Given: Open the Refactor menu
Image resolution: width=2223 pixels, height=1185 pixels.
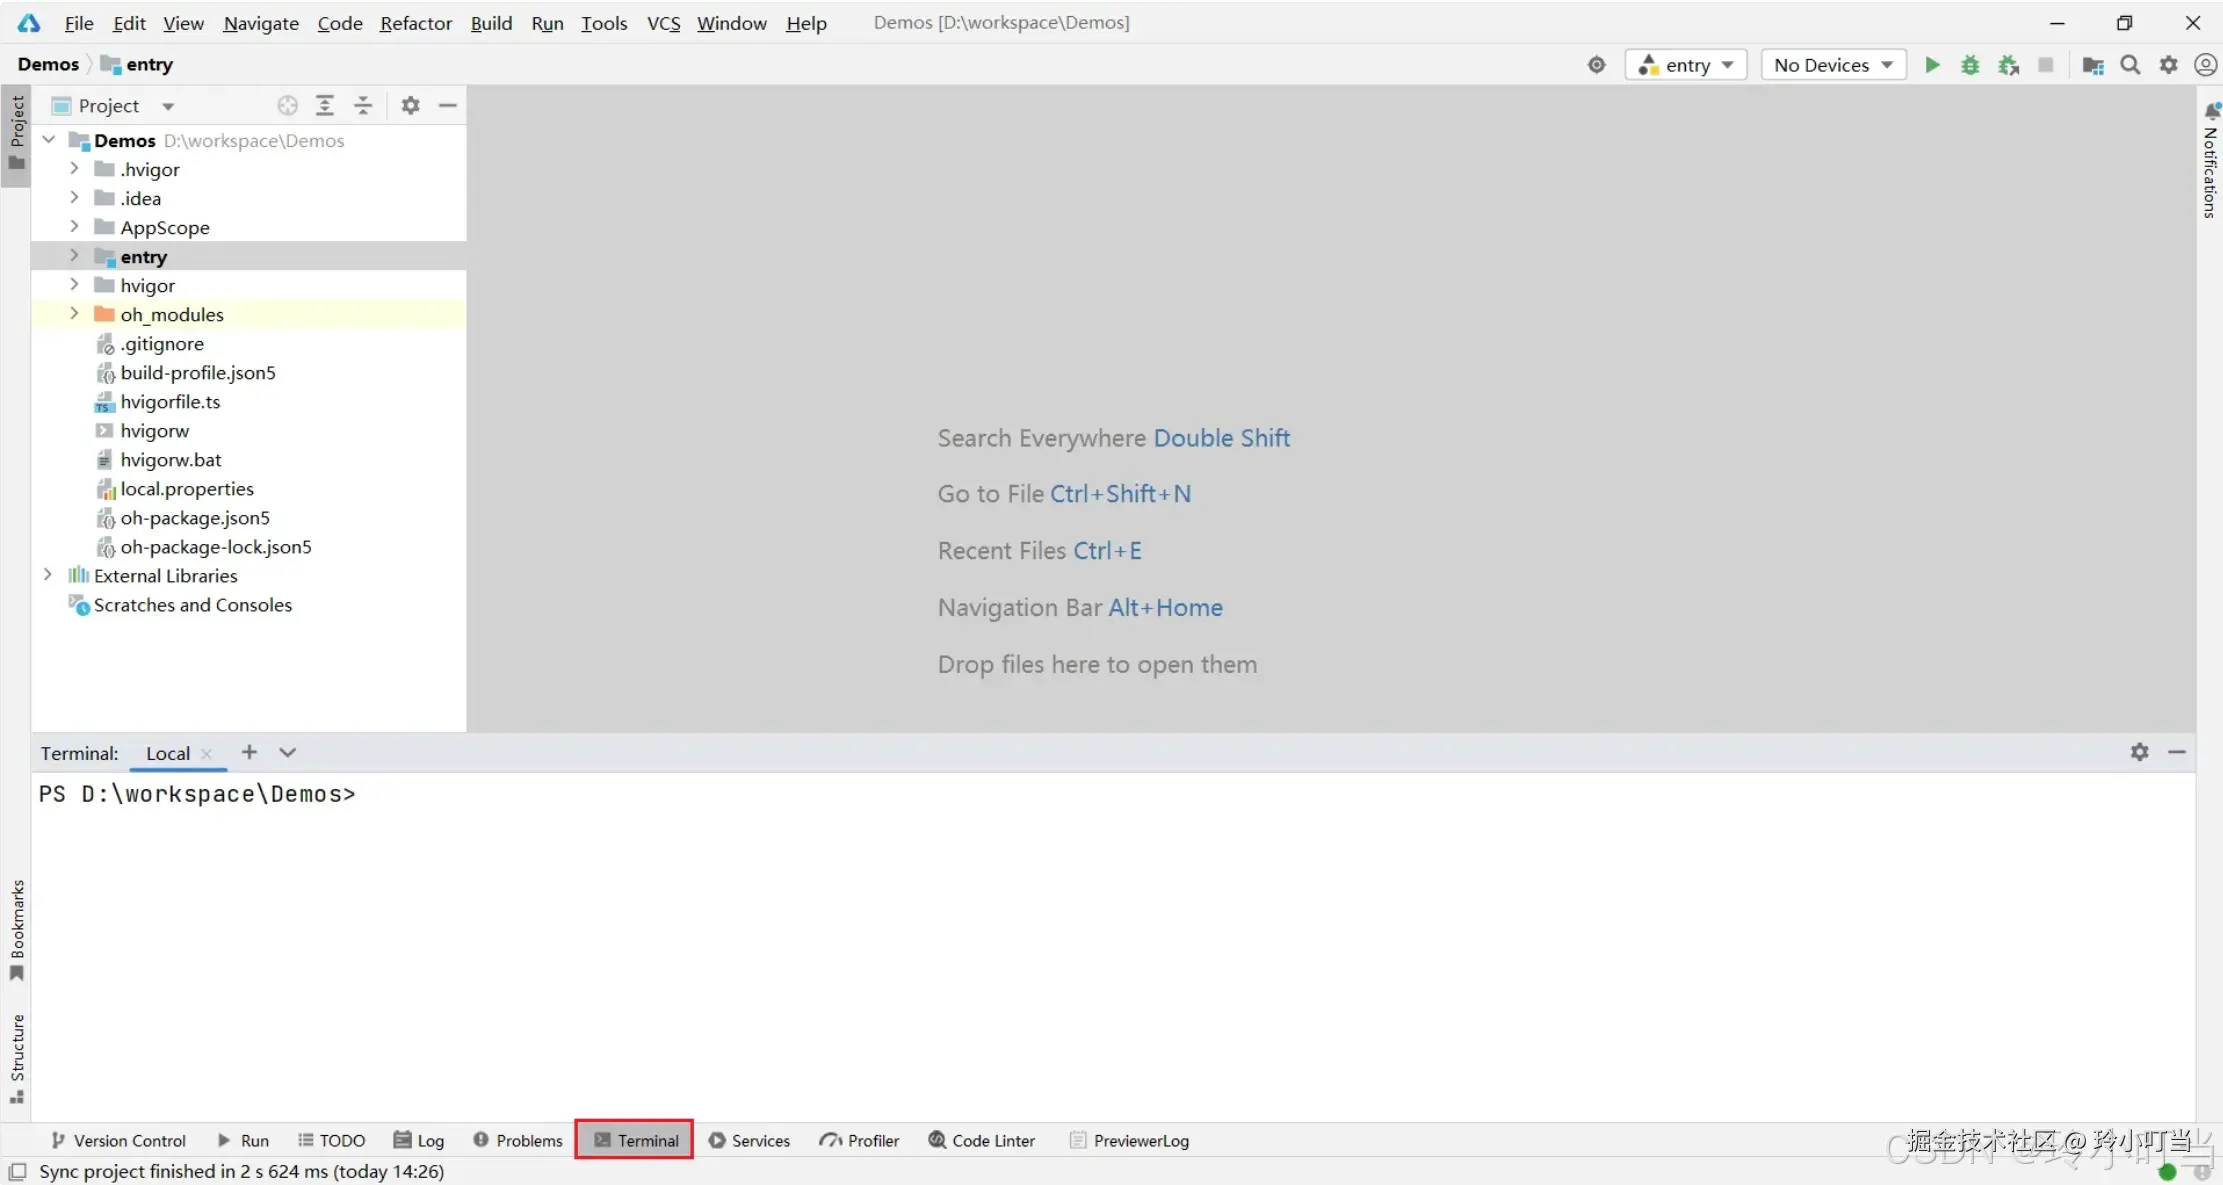Looking at the screenshot, I should pyautogui.click(x=415, y=23).
